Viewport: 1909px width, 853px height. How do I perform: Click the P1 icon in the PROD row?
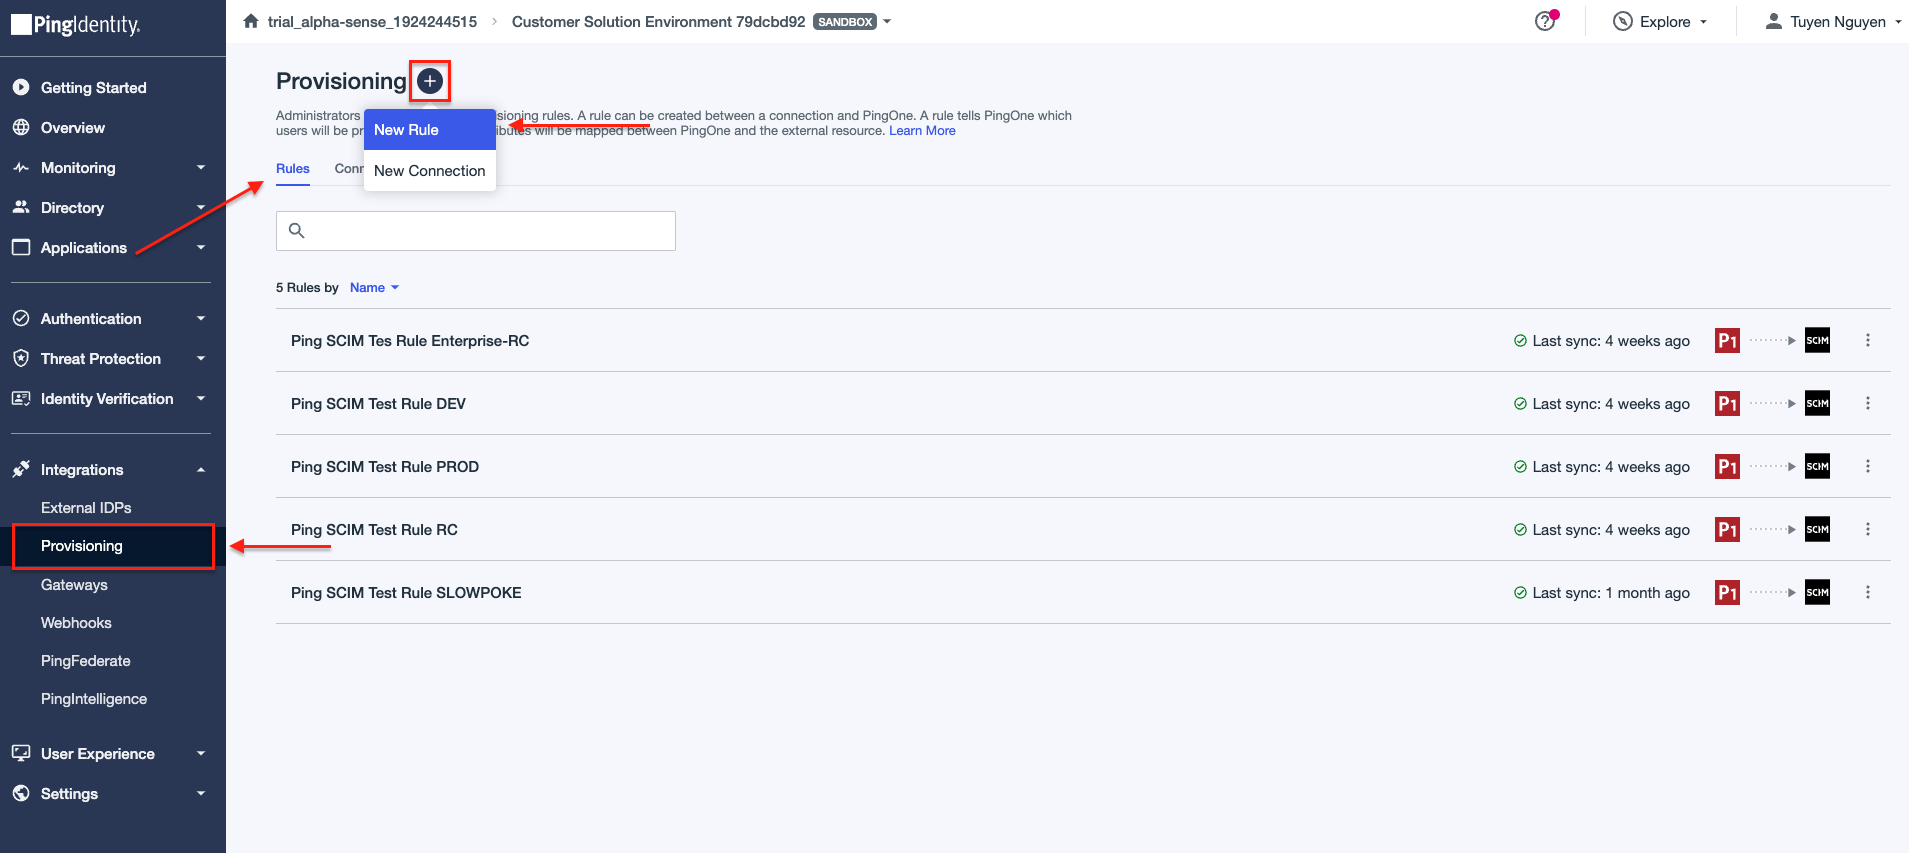tap(1727, 466)
